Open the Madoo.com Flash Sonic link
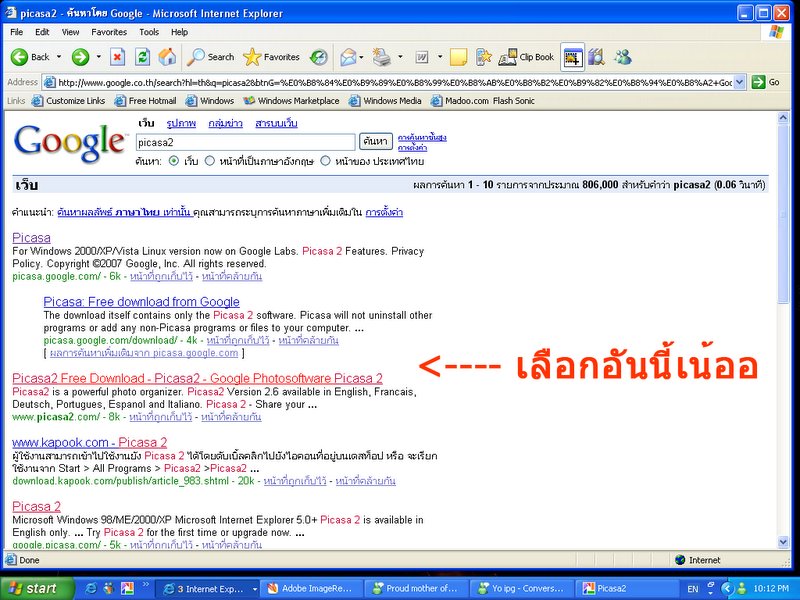Image resolution: width=800 pixels, height=600 pixels. 483,101
